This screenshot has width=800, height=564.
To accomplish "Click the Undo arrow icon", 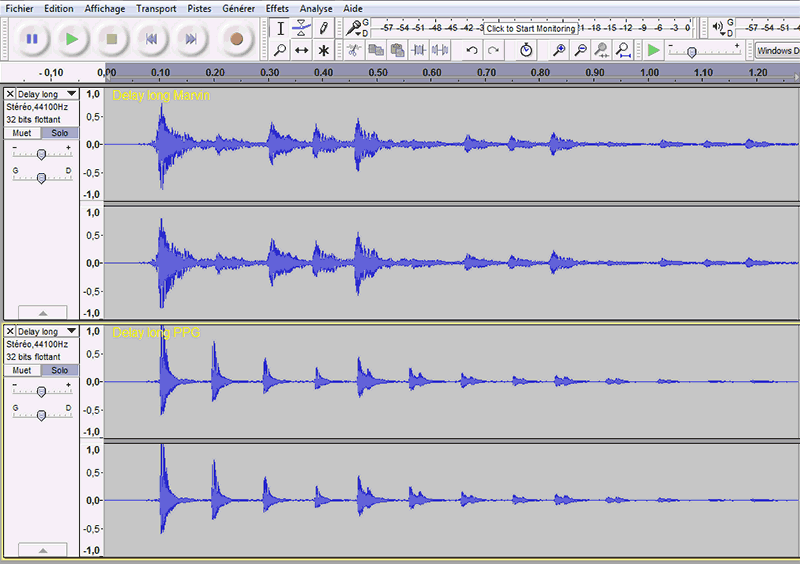I will 472,50.
